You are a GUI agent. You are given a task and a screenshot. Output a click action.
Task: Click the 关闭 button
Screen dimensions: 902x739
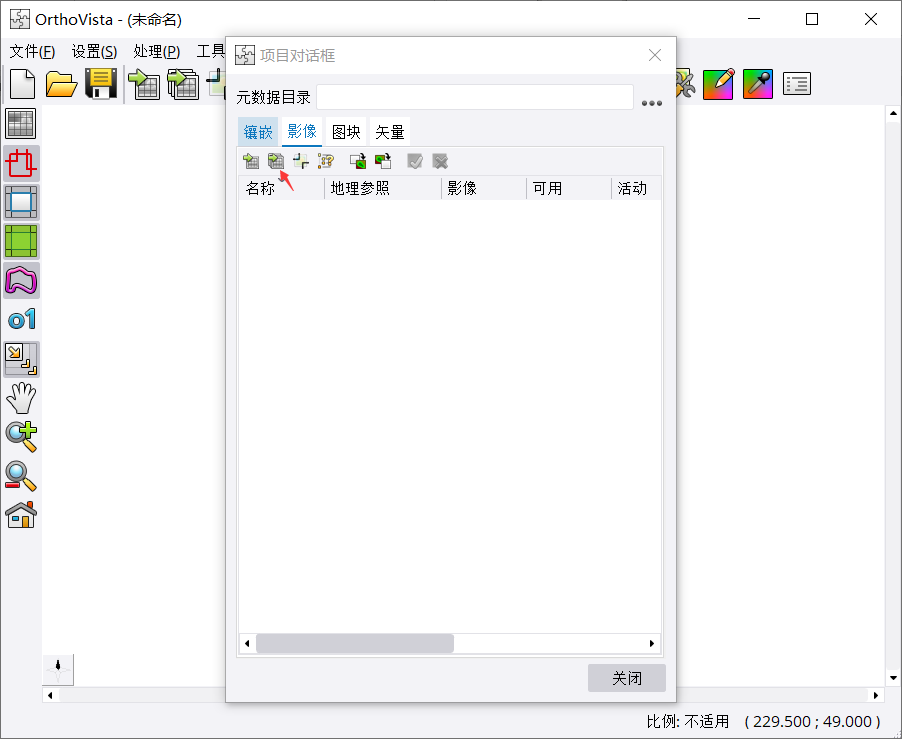[x=626, y=678]
